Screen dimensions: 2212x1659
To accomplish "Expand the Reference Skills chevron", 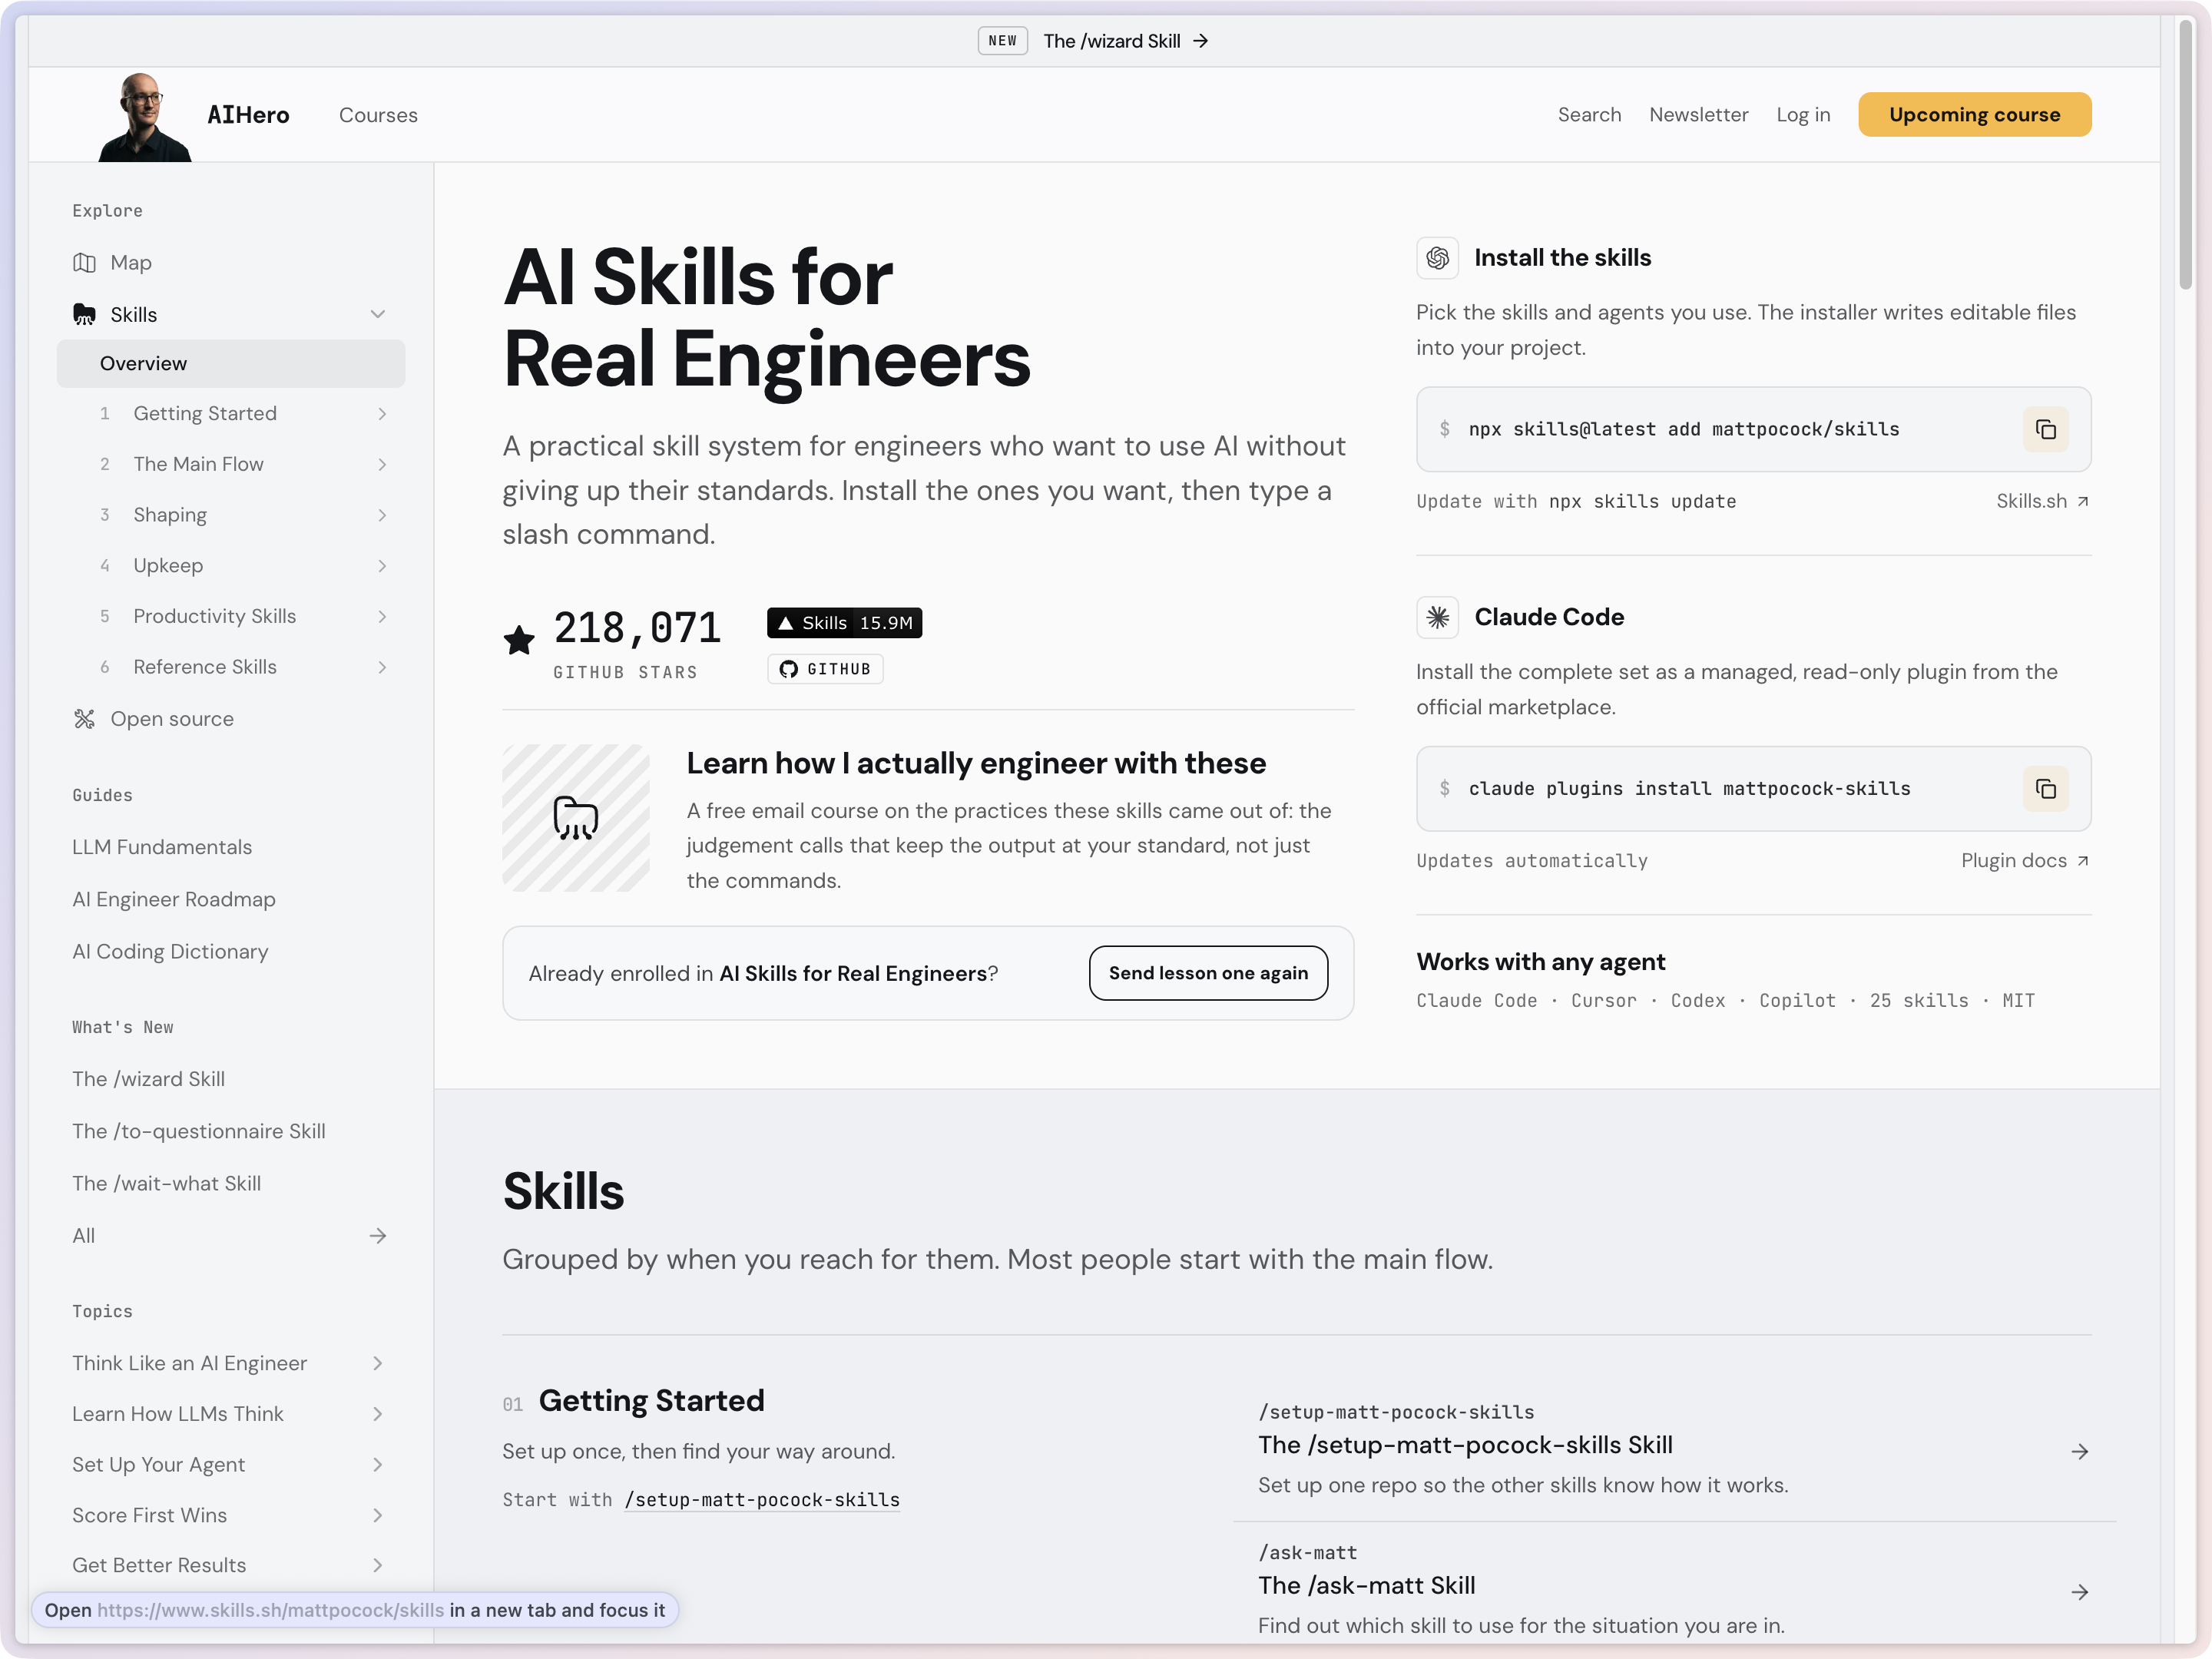I will [382, 667].
